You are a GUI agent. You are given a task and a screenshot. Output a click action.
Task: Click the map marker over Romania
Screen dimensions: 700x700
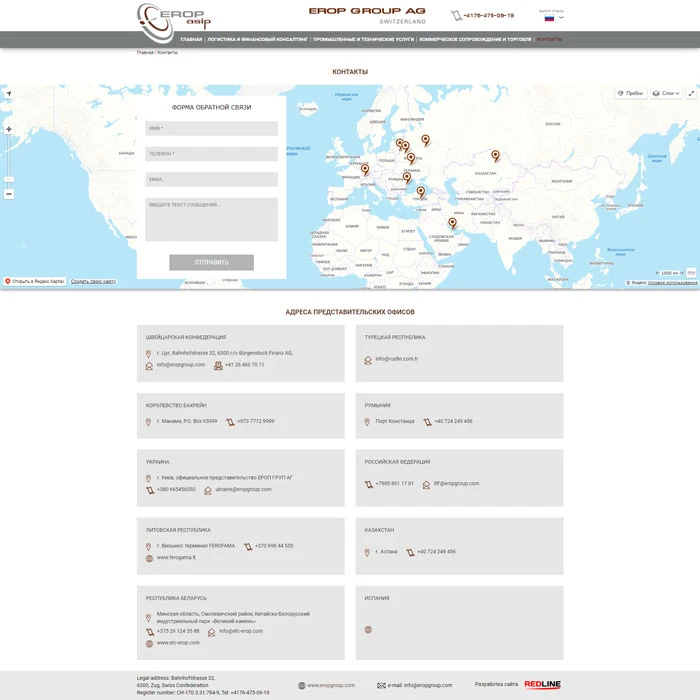[407, 177]
